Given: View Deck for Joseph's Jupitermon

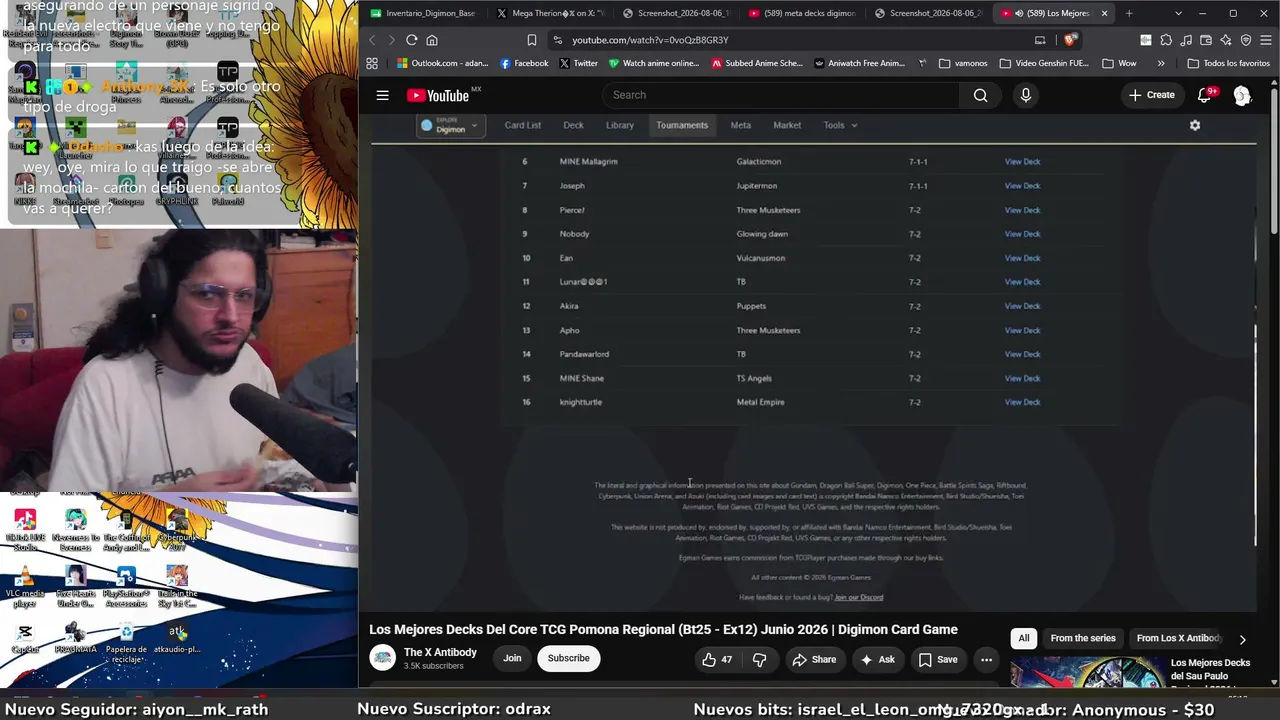Looking at the screenshot, I should [x=1022, y=186].
